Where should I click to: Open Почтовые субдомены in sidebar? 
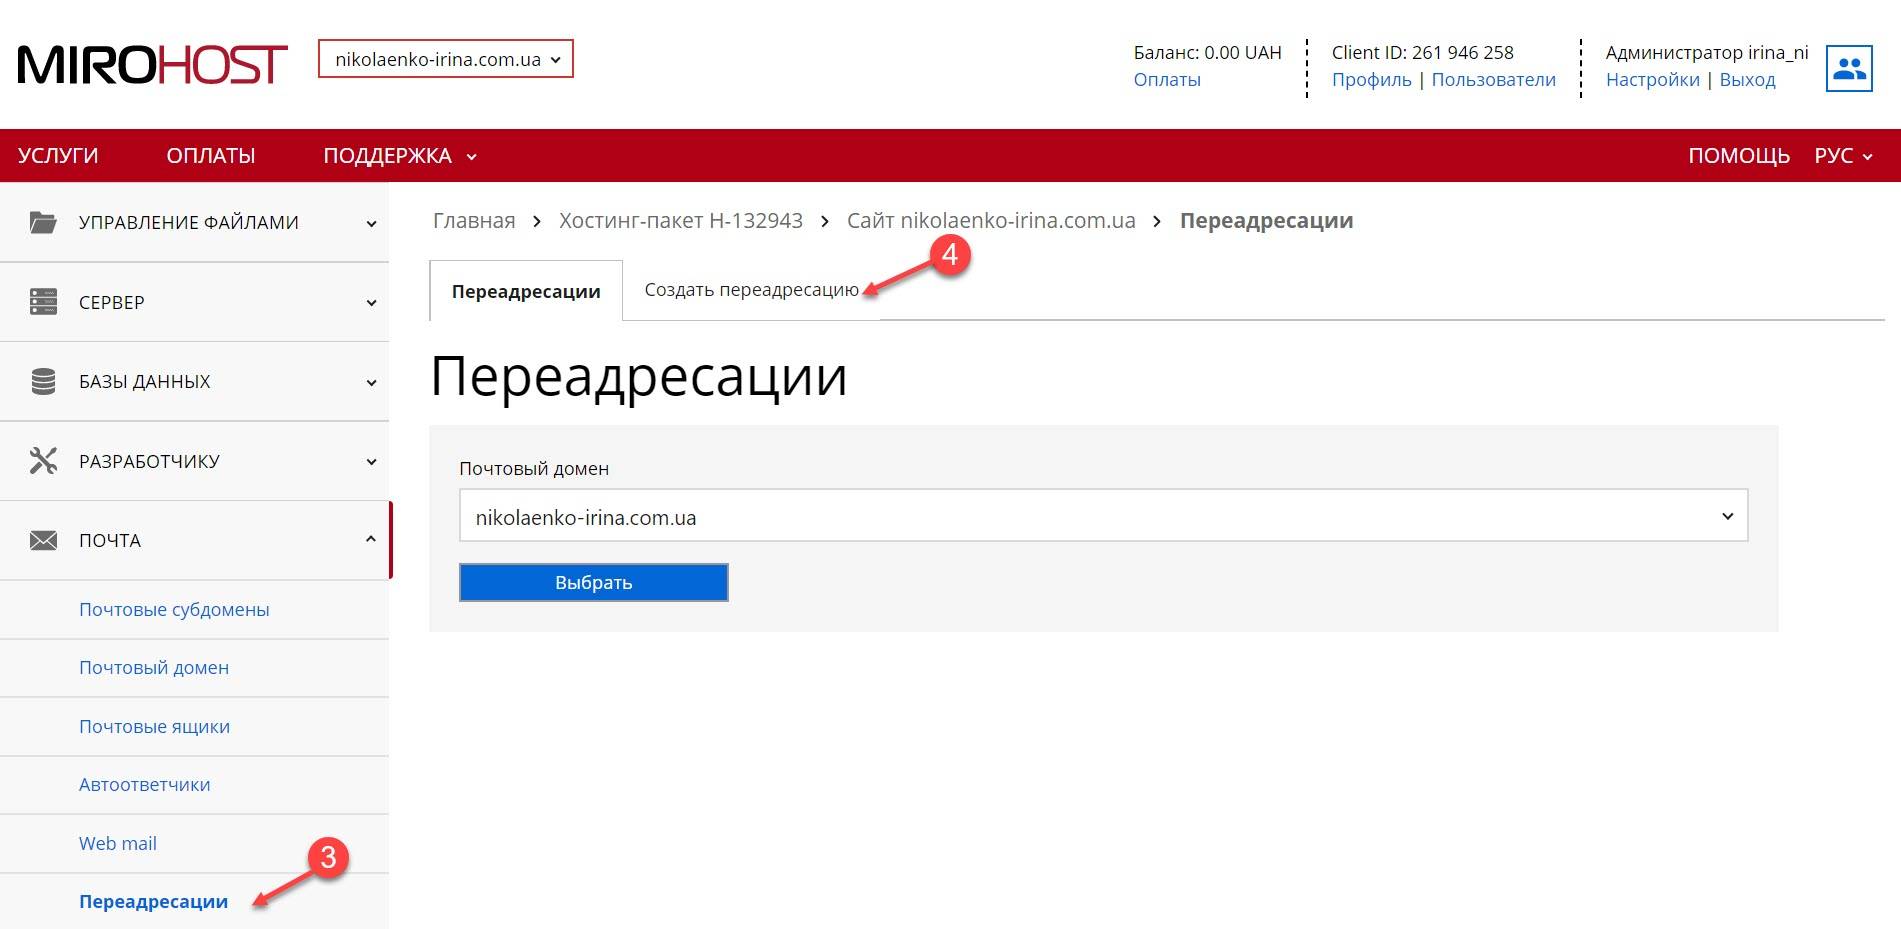pos(174,610)
